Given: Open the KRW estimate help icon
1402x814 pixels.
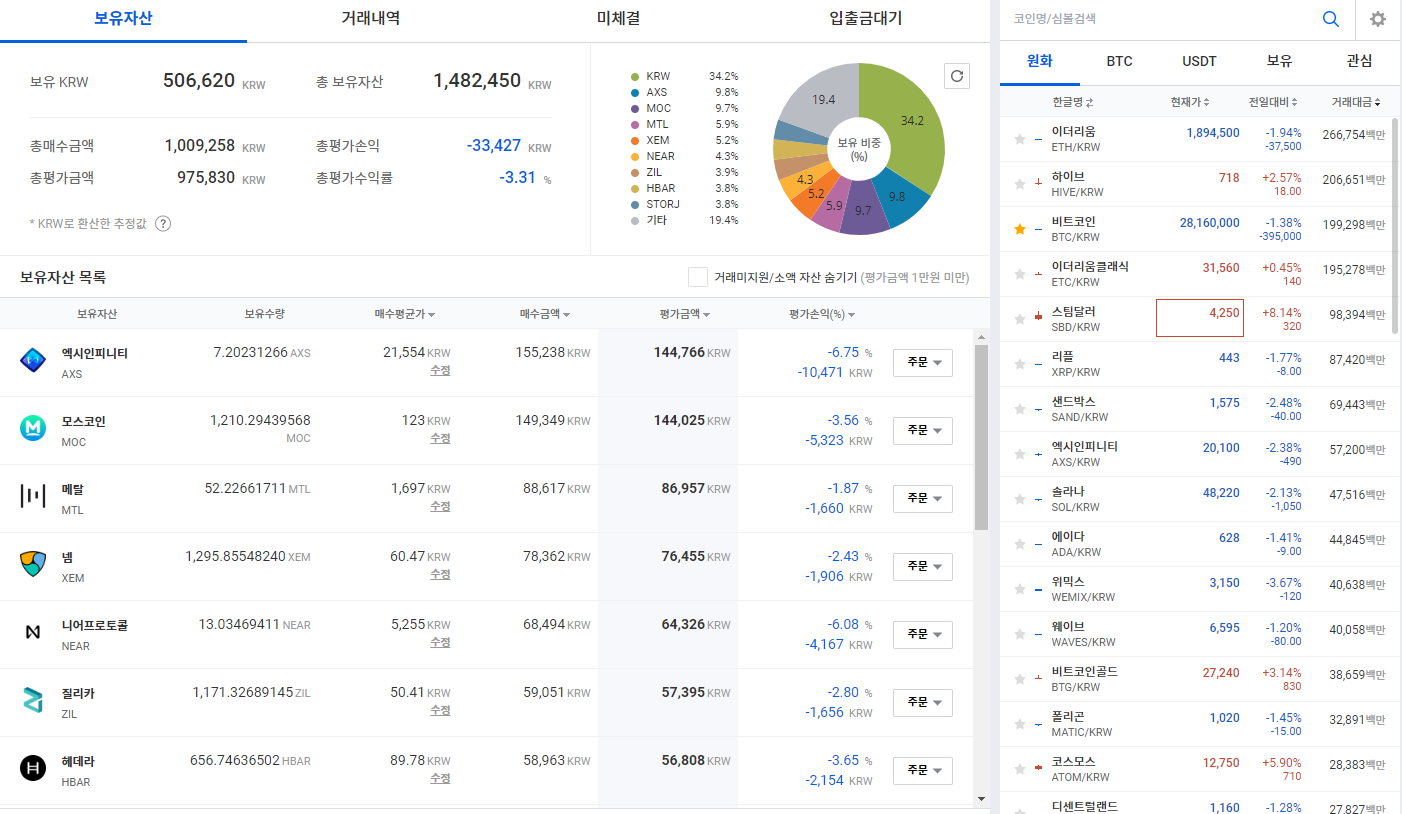Looking at the screenshot, I should [163, 223].
